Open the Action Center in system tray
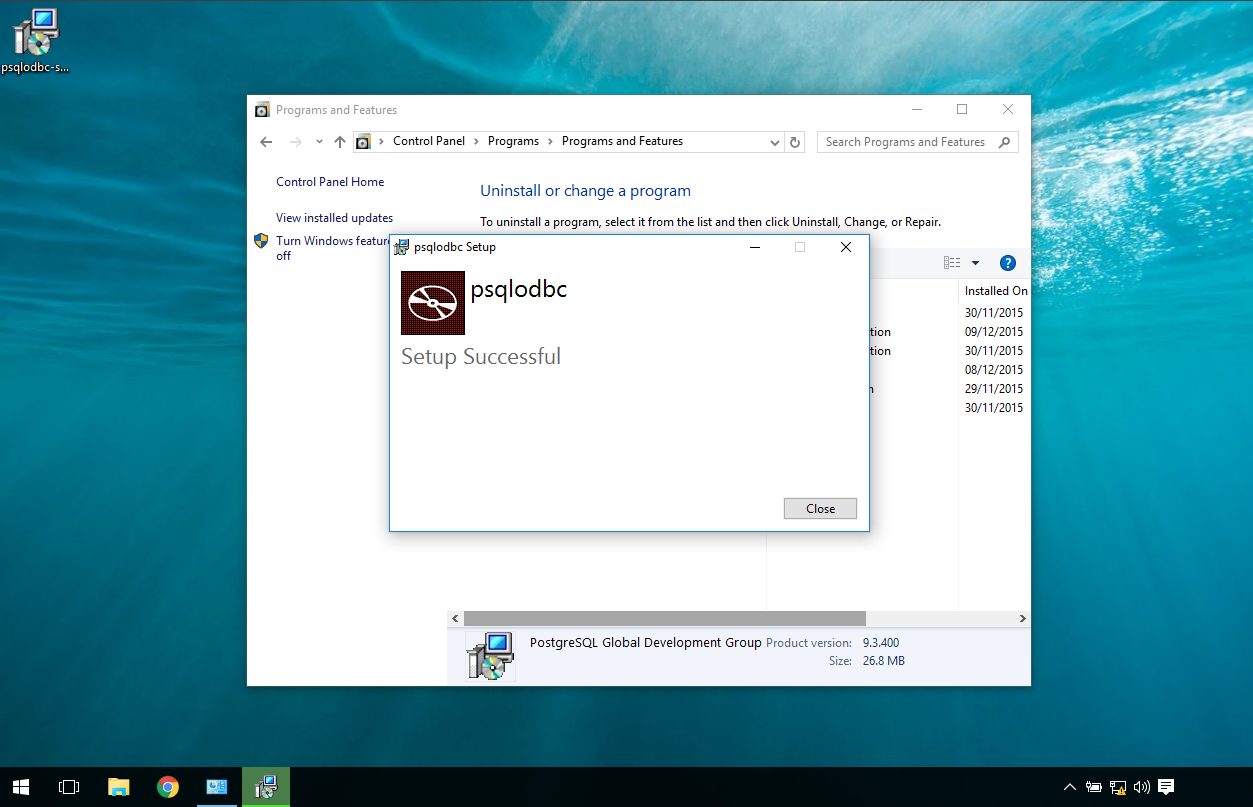 tap(1166, 787)
